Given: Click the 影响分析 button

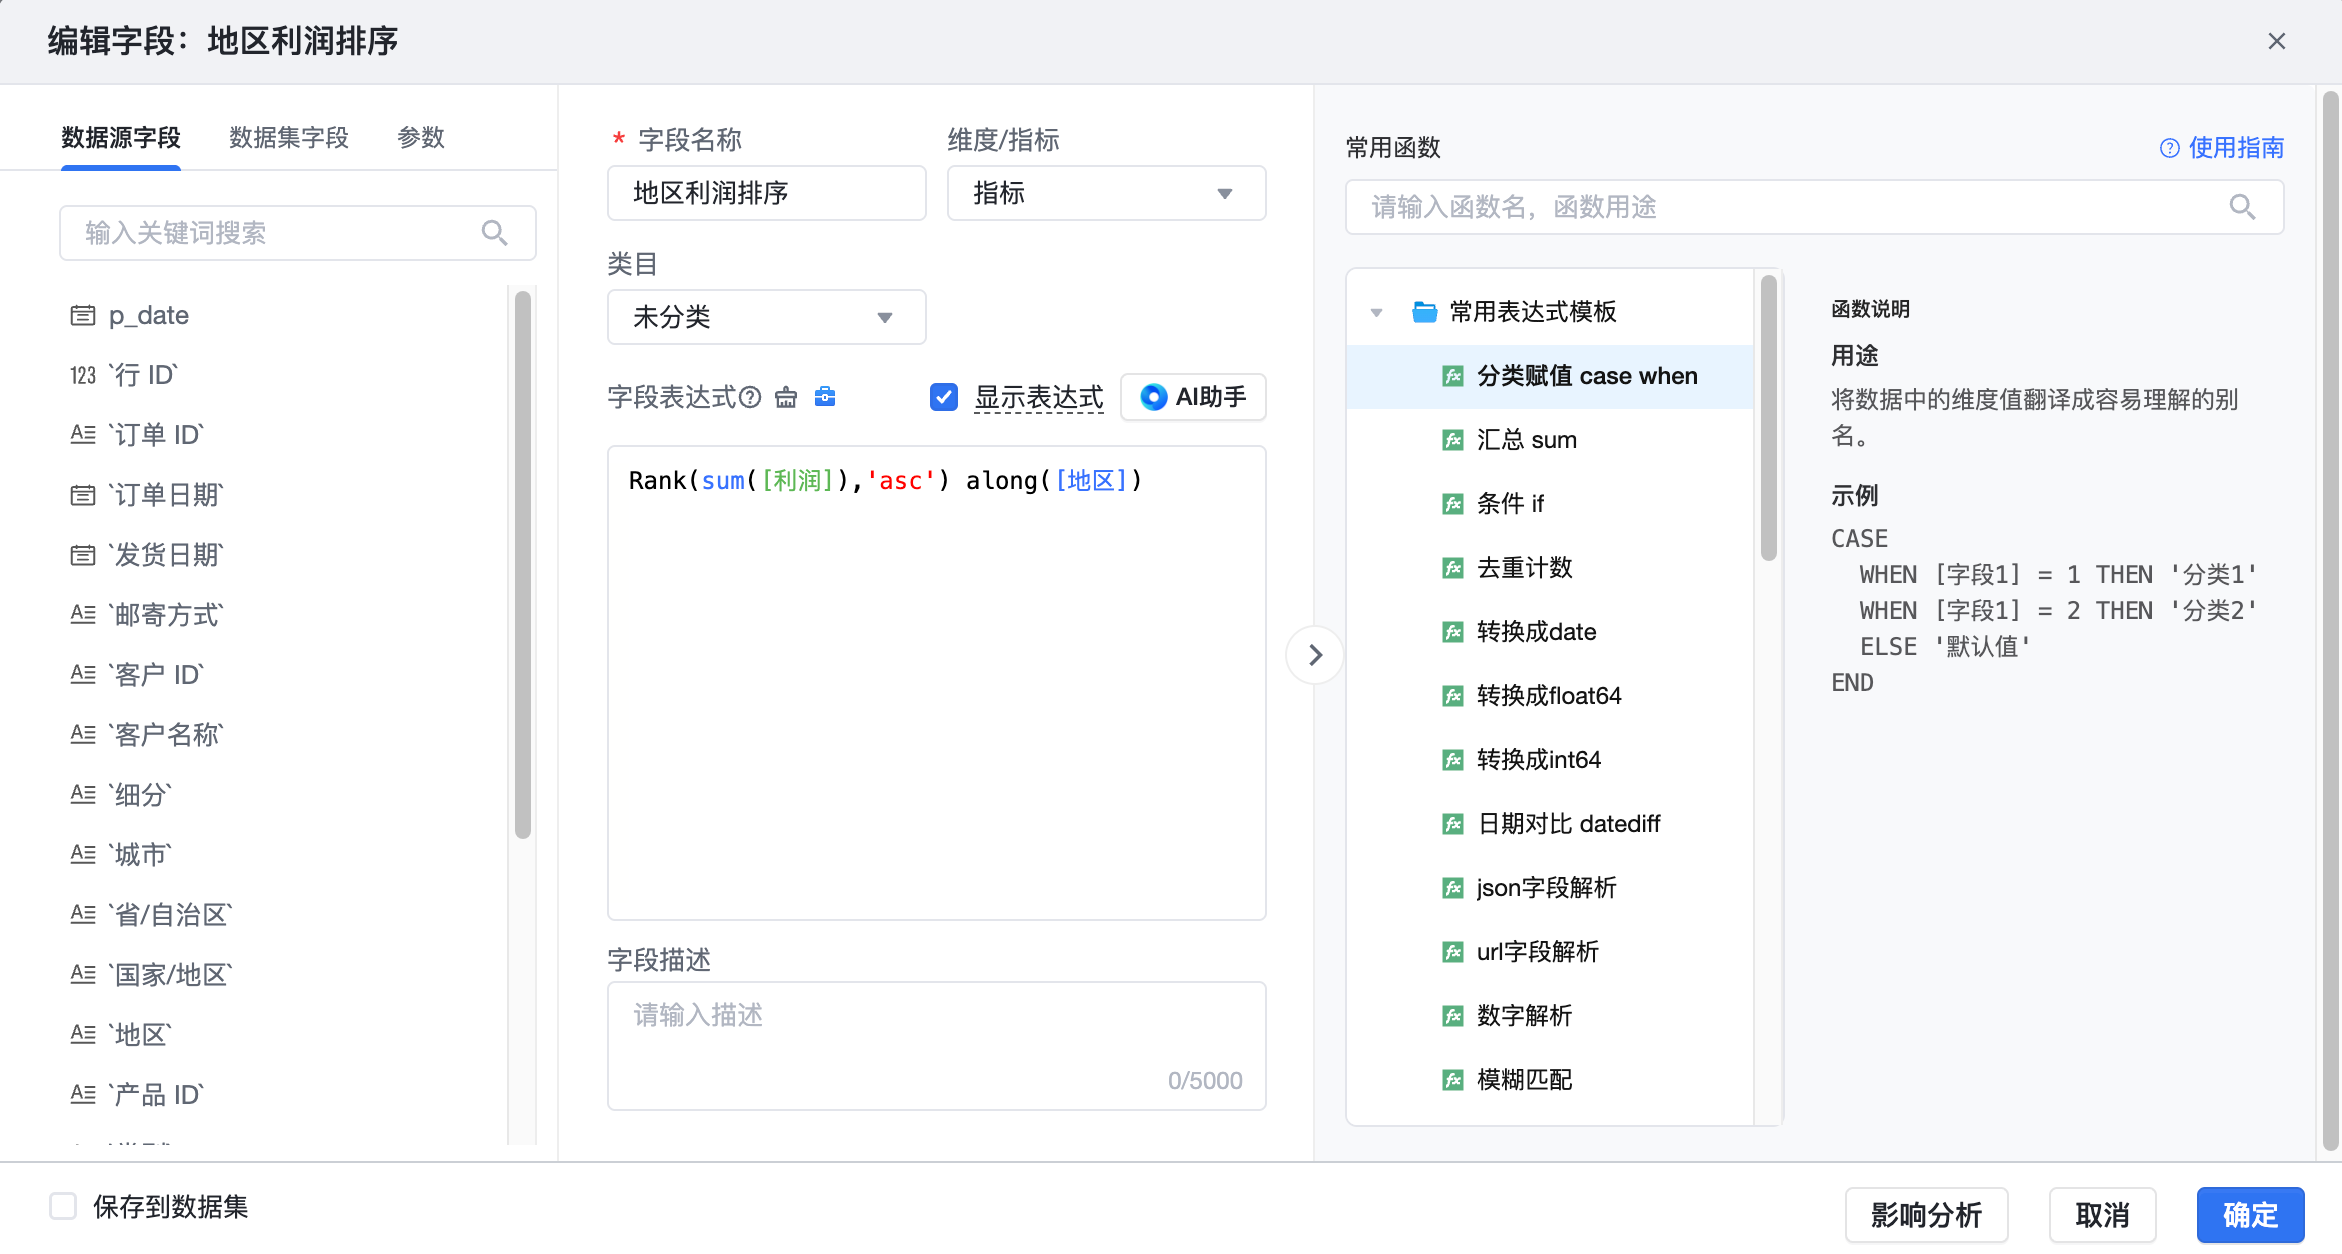Looking at the screenshot, I should (1926, 1215).
